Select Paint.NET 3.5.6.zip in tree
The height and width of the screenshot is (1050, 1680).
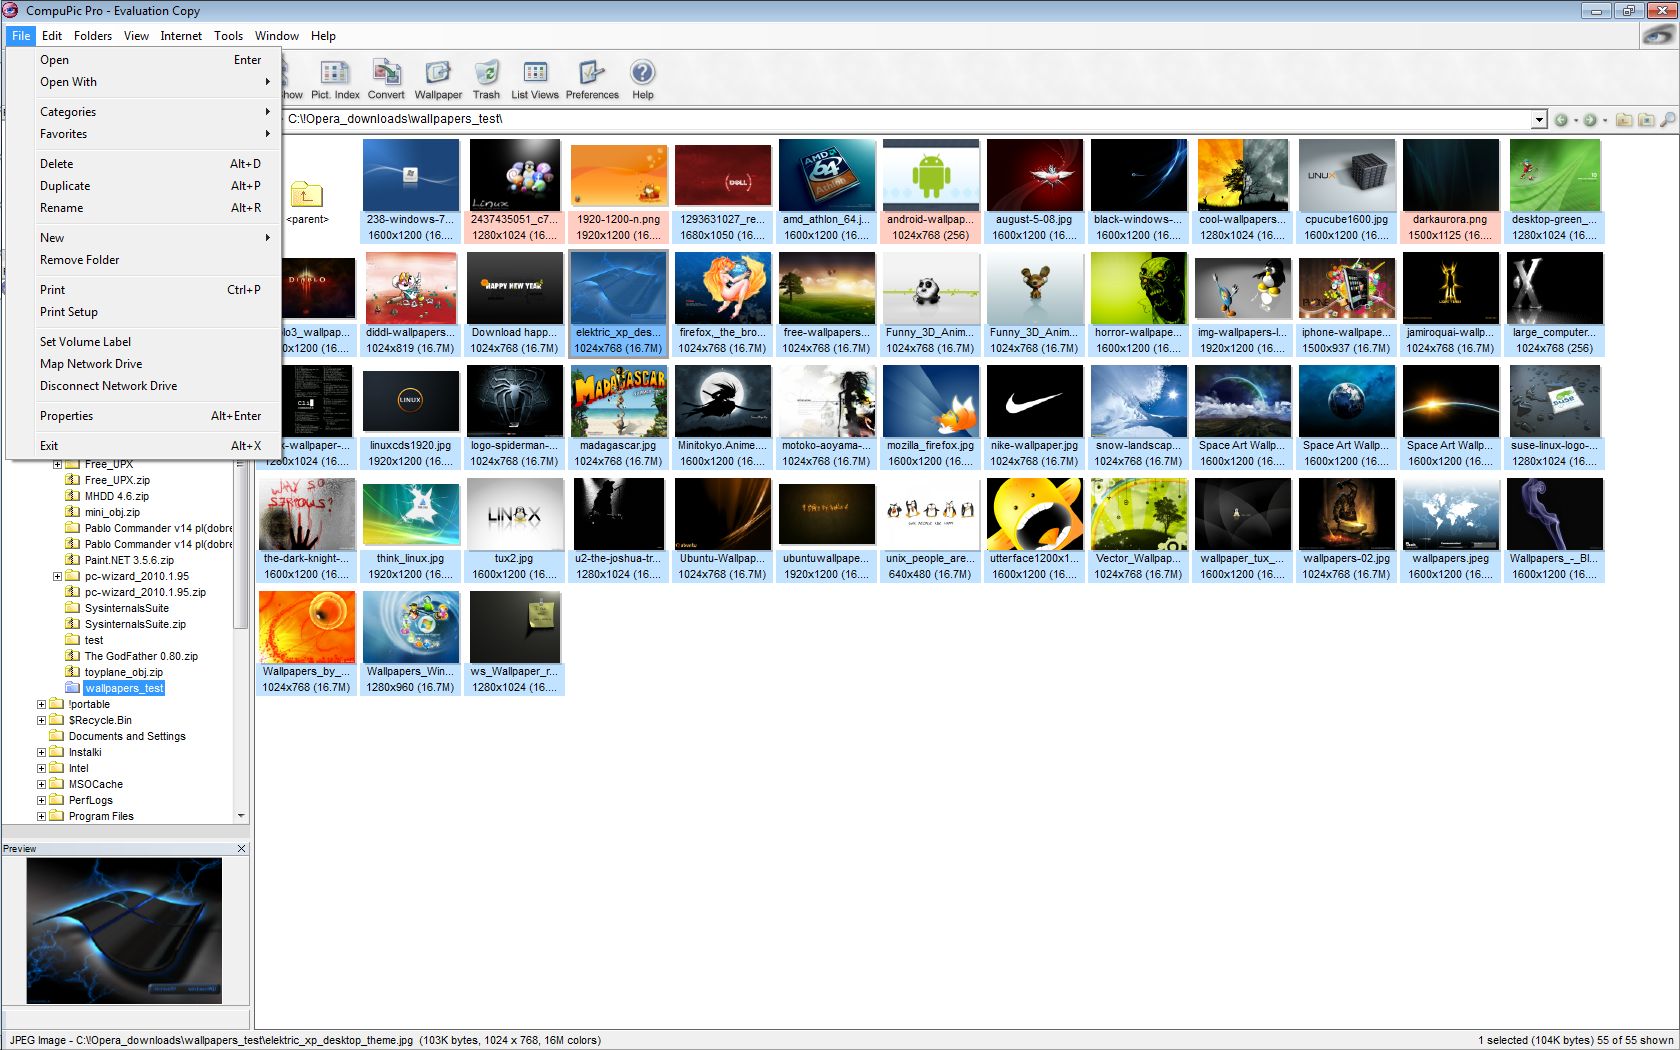129,560
